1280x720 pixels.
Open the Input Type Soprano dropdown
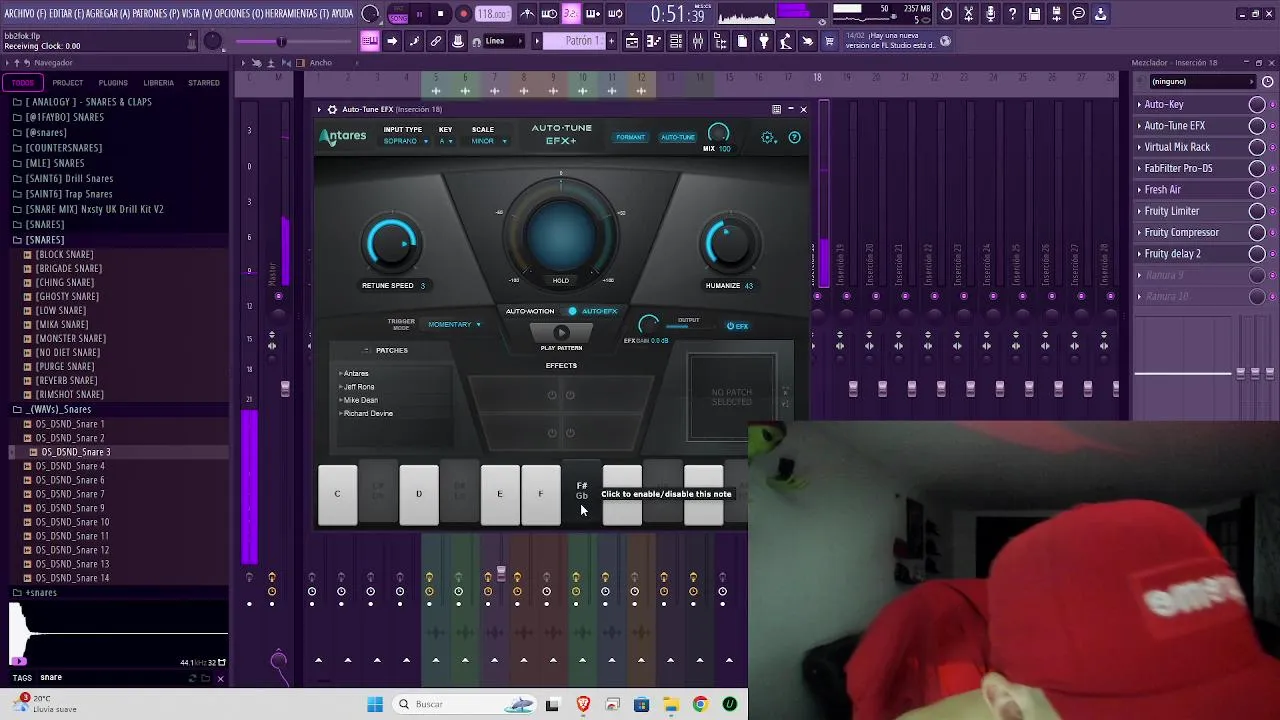(x=405, y=141)
